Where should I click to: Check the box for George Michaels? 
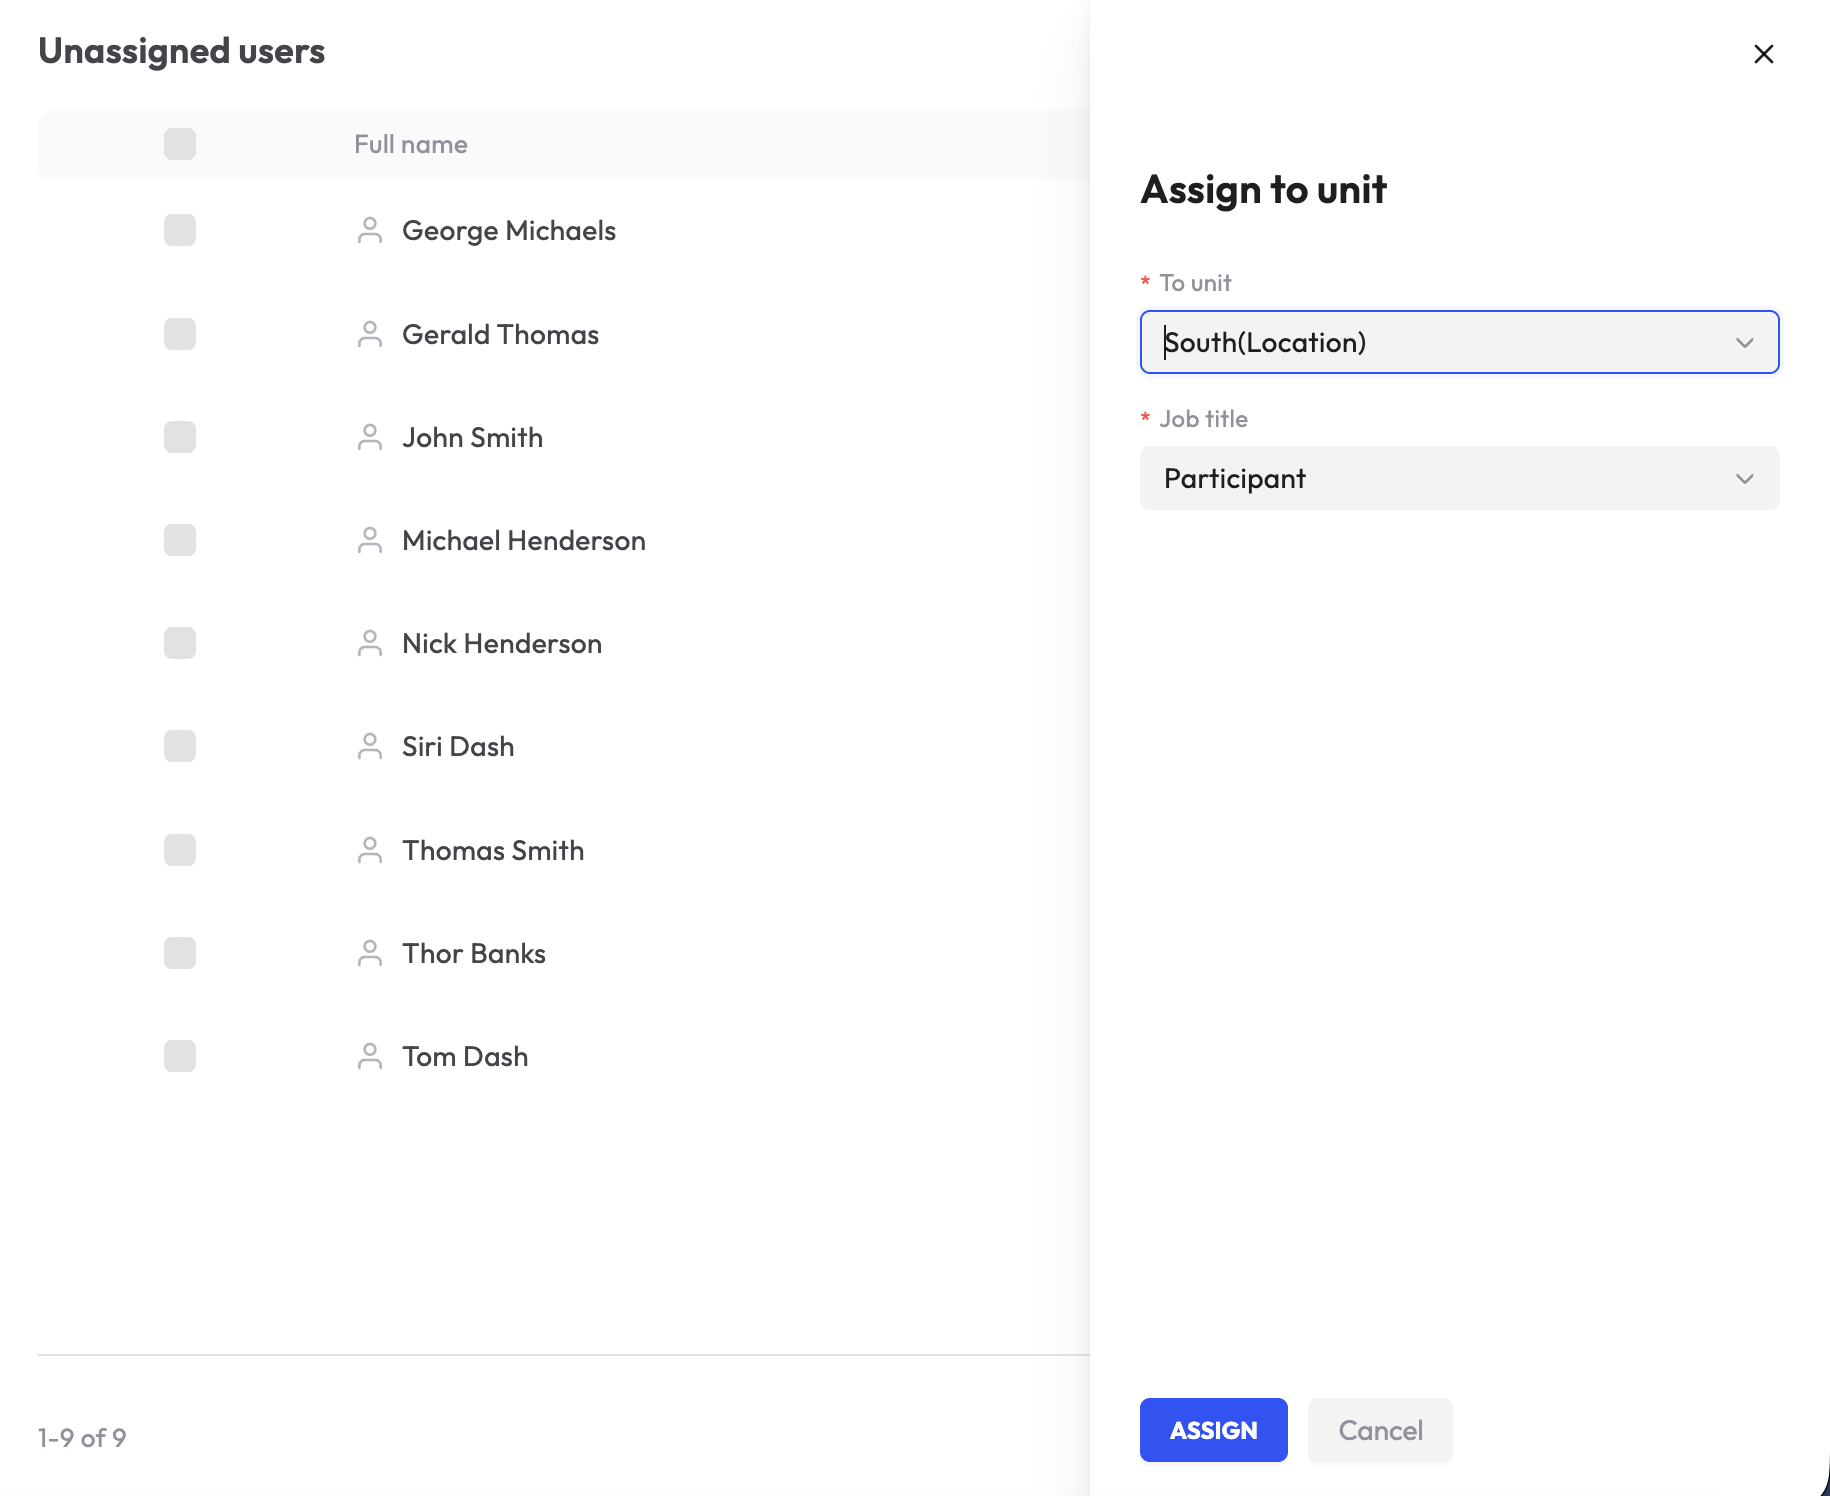pos(180,230)
